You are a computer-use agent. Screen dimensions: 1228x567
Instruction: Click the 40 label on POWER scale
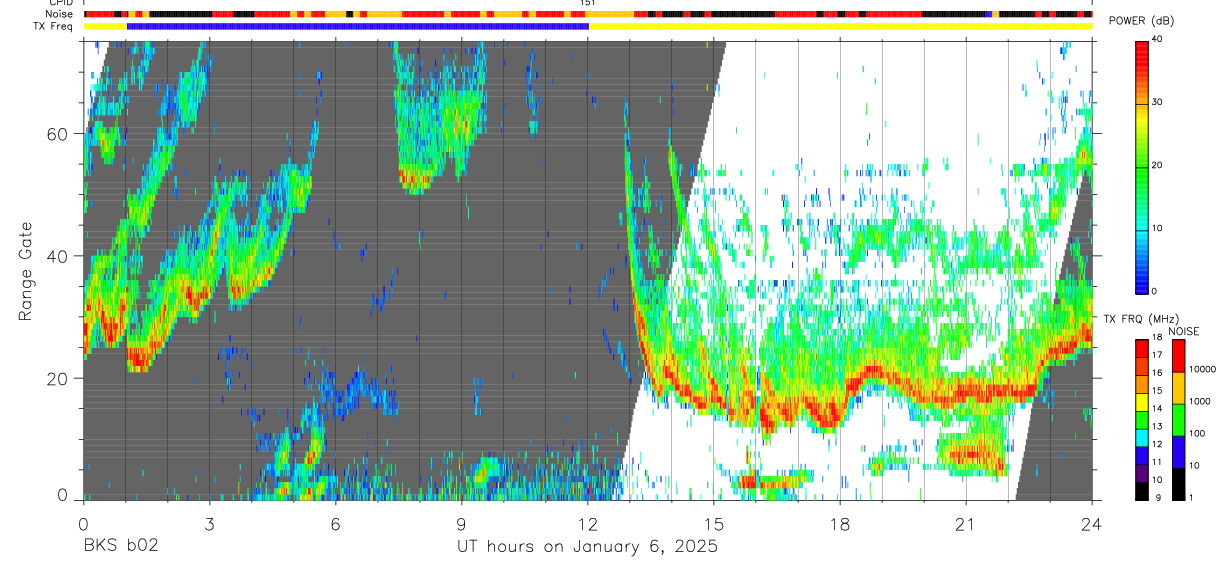point(1157,39)
